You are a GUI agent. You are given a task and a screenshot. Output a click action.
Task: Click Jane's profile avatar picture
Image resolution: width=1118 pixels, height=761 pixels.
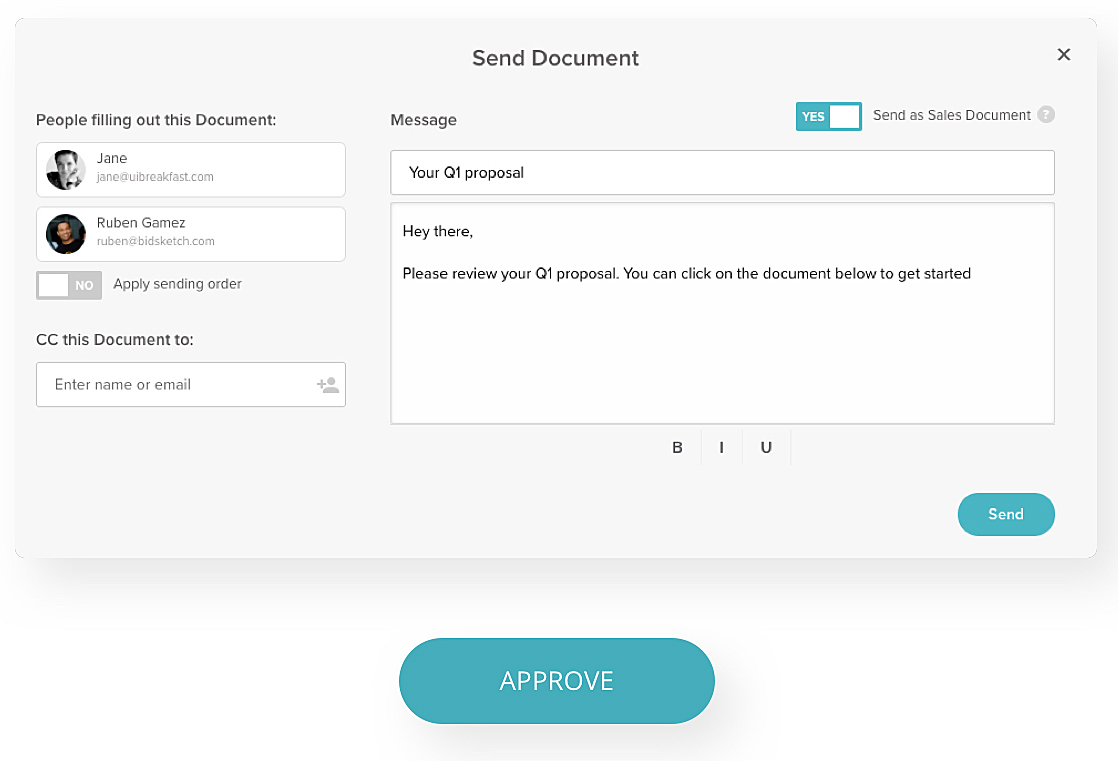(x=65, y=169)
